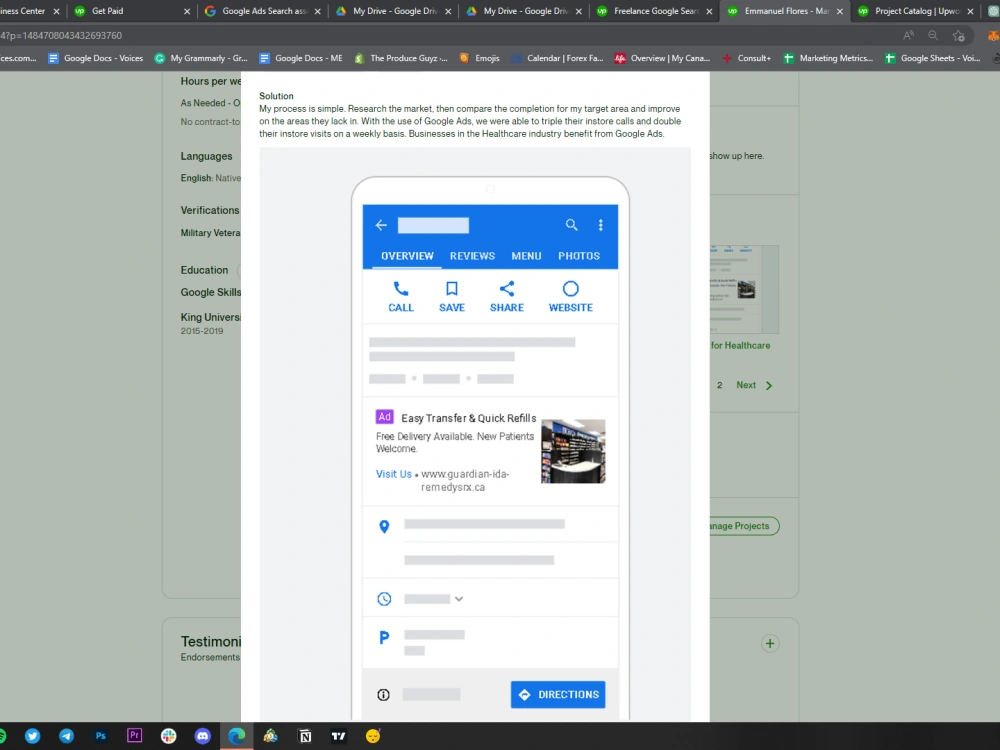The width and height of the screenshot is (1000, 750).
Task: Open My Grammarly bookmark
Action: 201,58
